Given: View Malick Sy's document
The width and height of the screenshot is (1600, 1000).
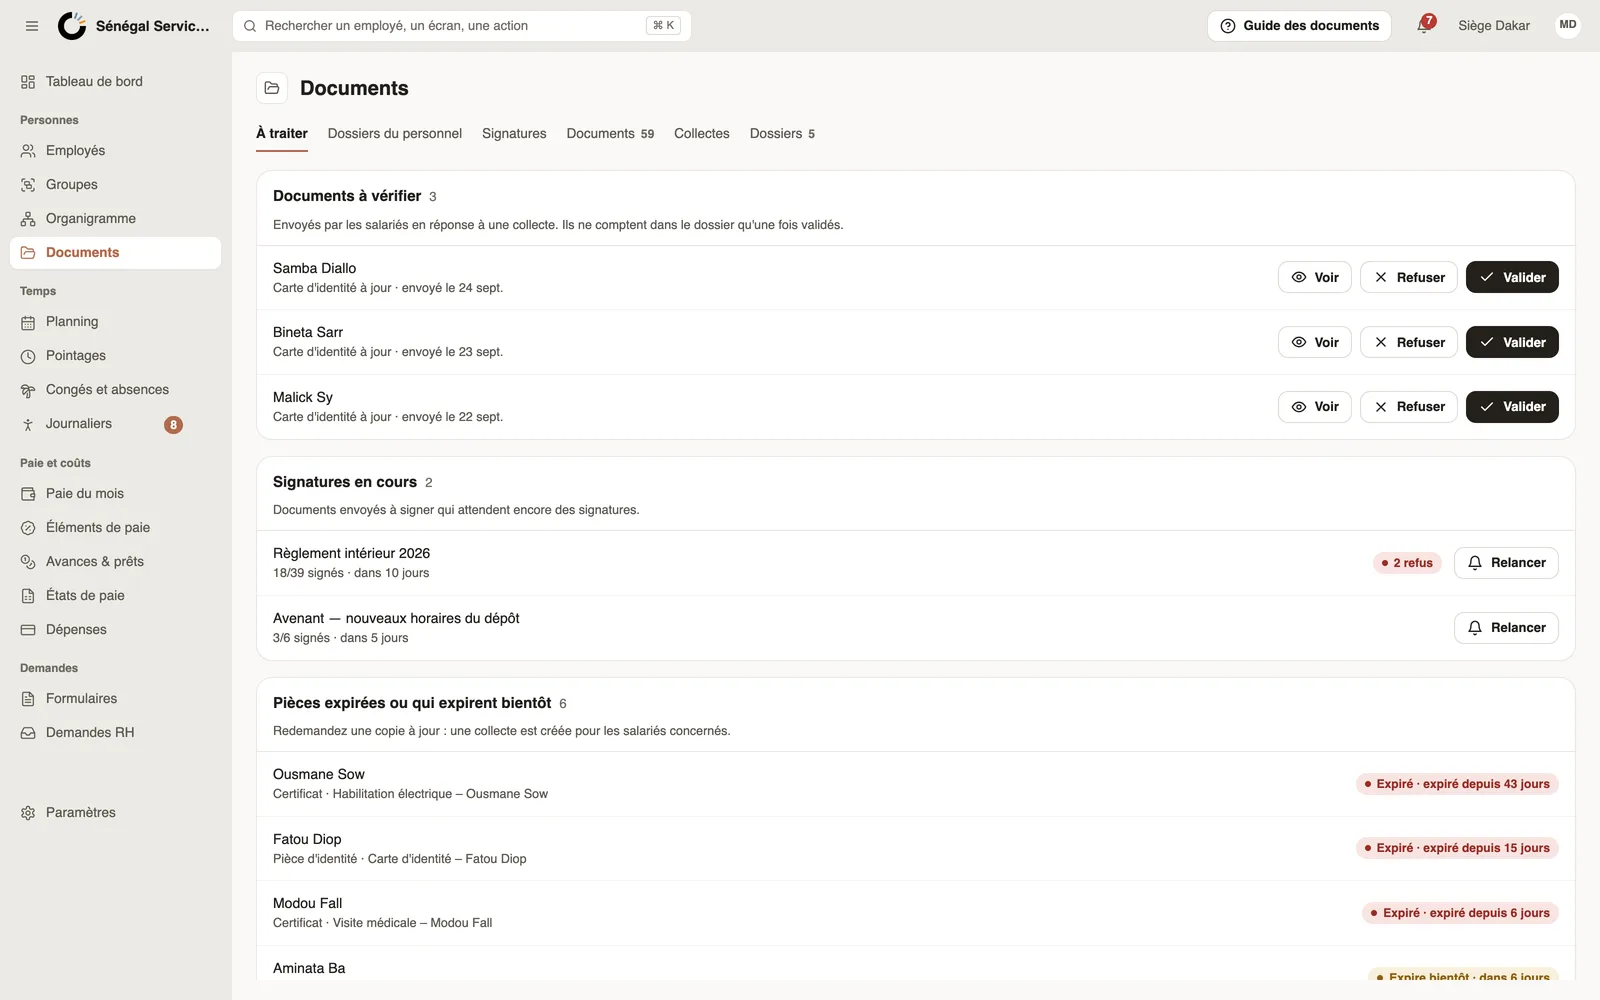Looking at the screenshot, I should [1314, 407].
